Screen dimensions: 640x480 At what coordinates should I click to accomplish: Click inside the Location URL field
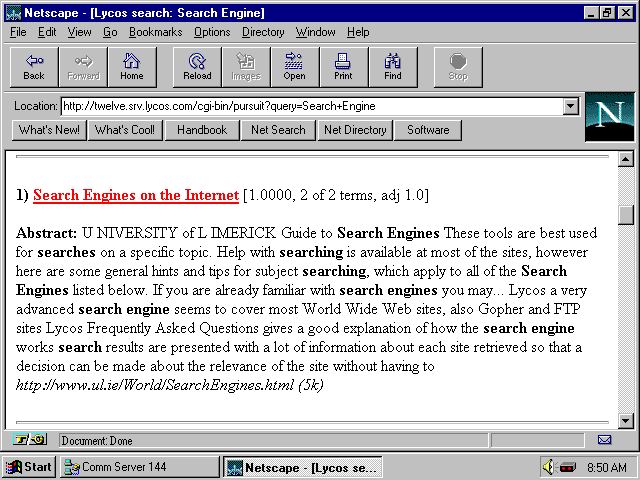pyautogui.click(x=310, y=106)
